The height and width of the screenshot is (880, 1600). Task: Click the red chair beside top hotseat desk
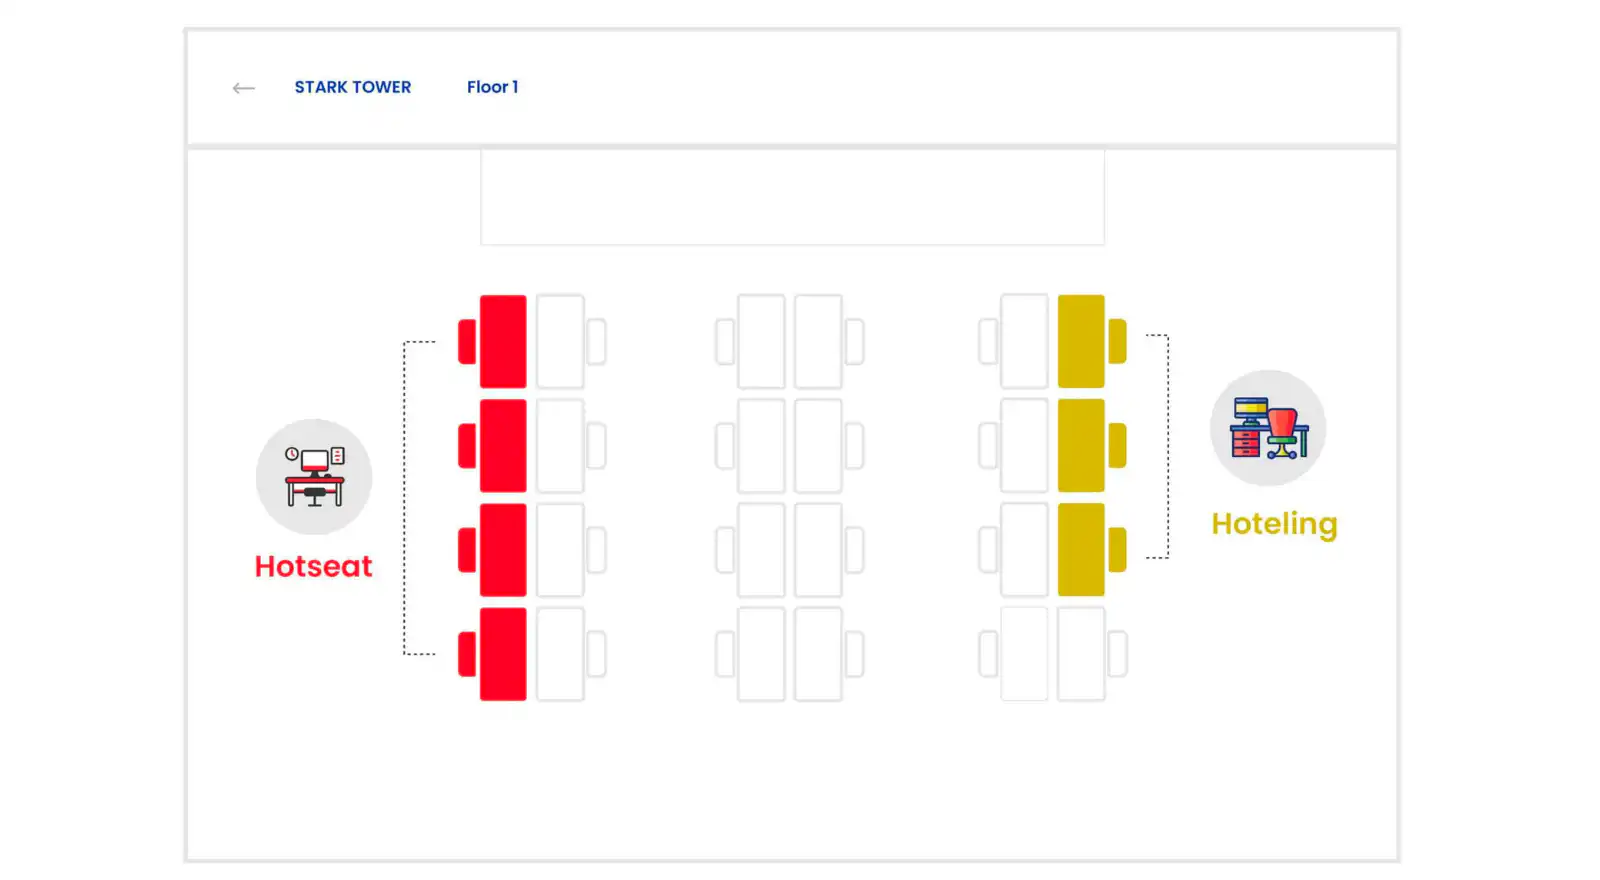(467, 341)
